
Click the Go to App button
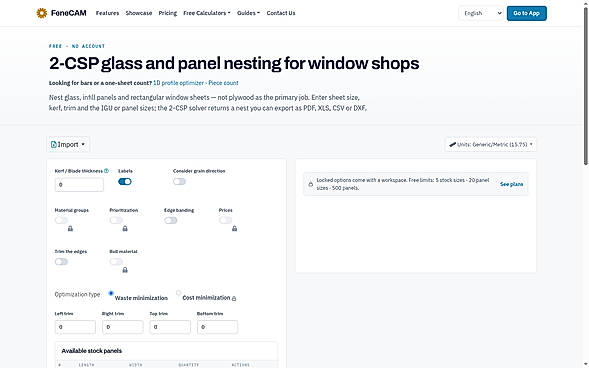(x=527, y=13)
